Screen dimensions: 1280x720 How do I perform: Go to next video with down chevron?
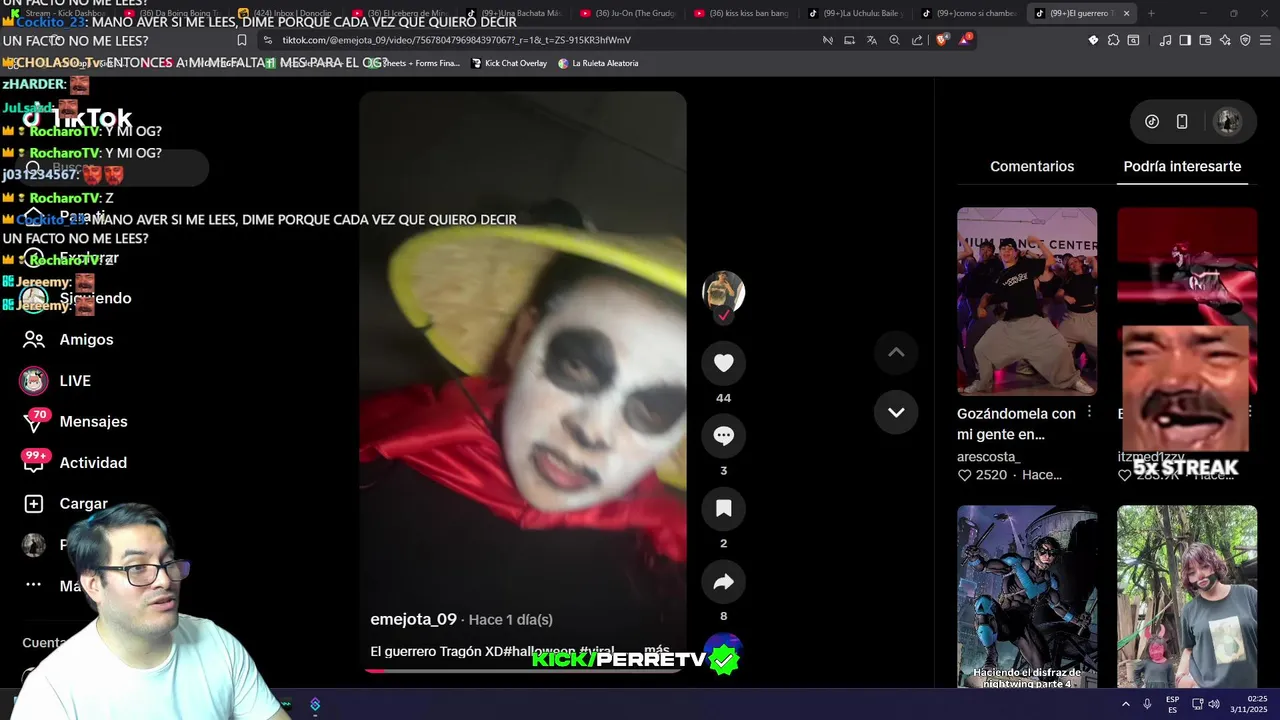pos(896,412)
